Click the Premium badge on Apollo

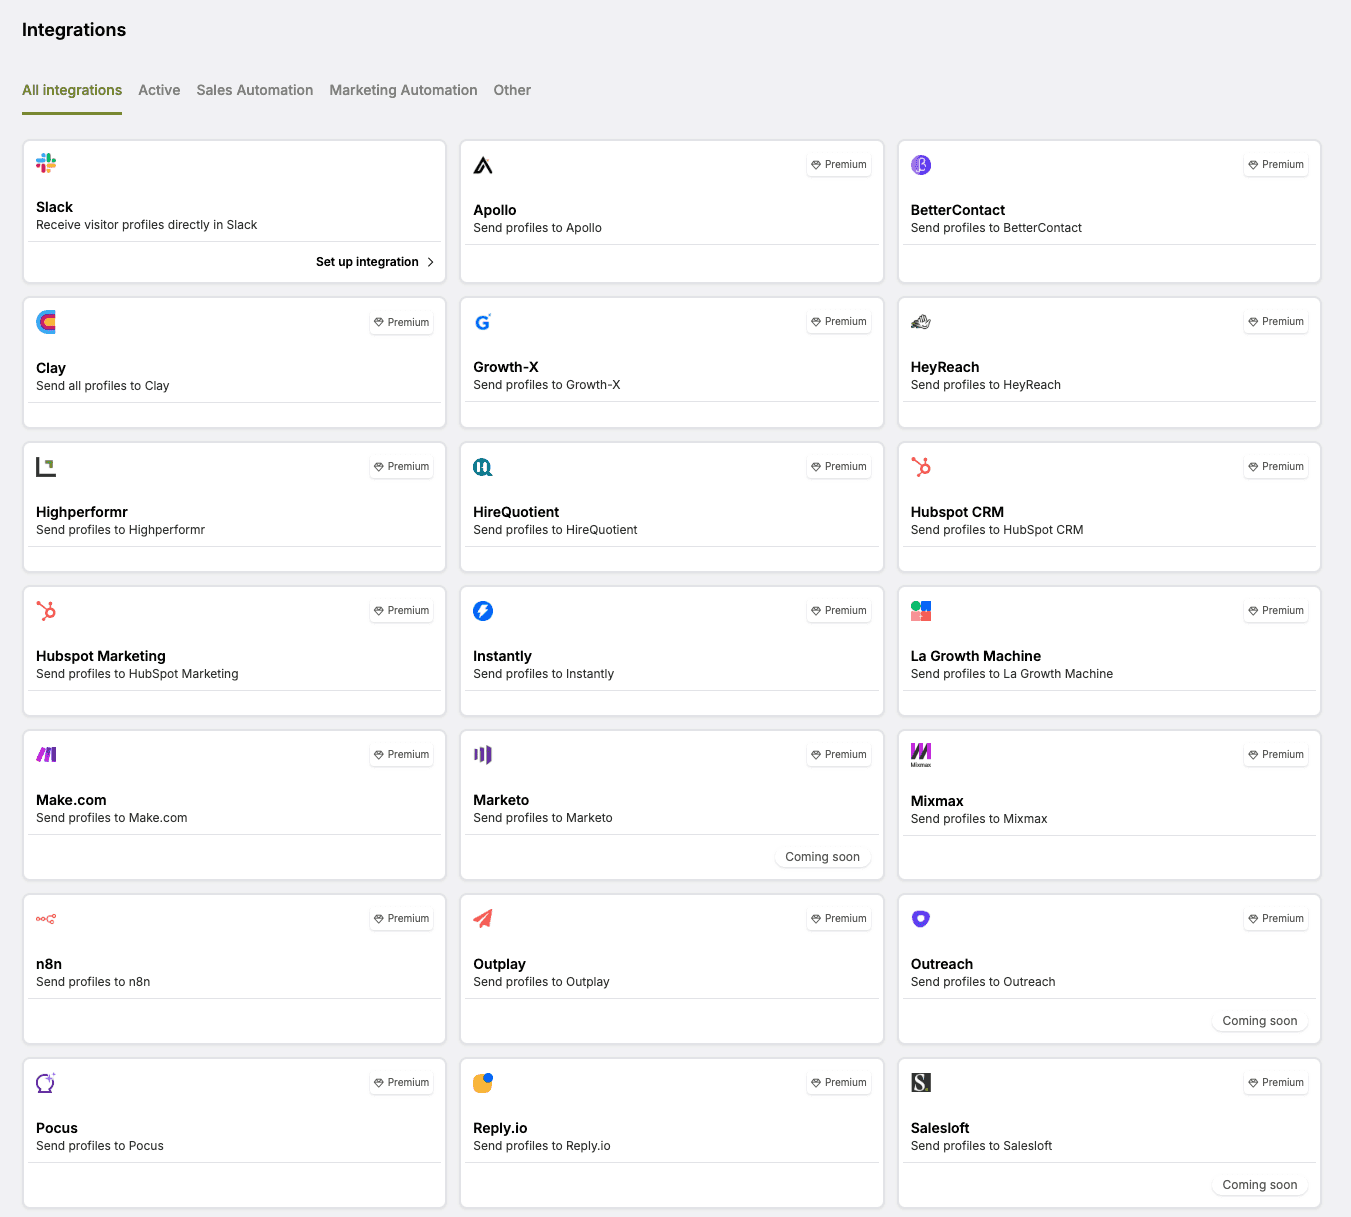(838, 164)
